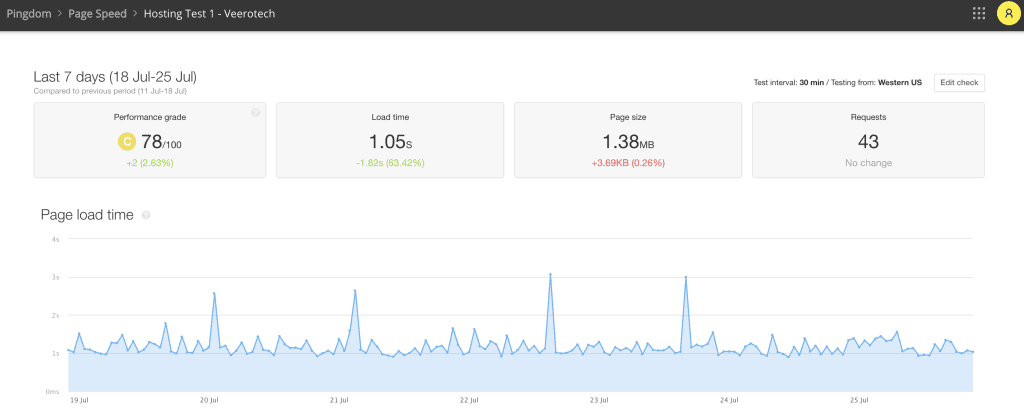Click the 22 Jul axis label
The image size is (1024, 418).
pyautogui.click(x=469, y=399)
